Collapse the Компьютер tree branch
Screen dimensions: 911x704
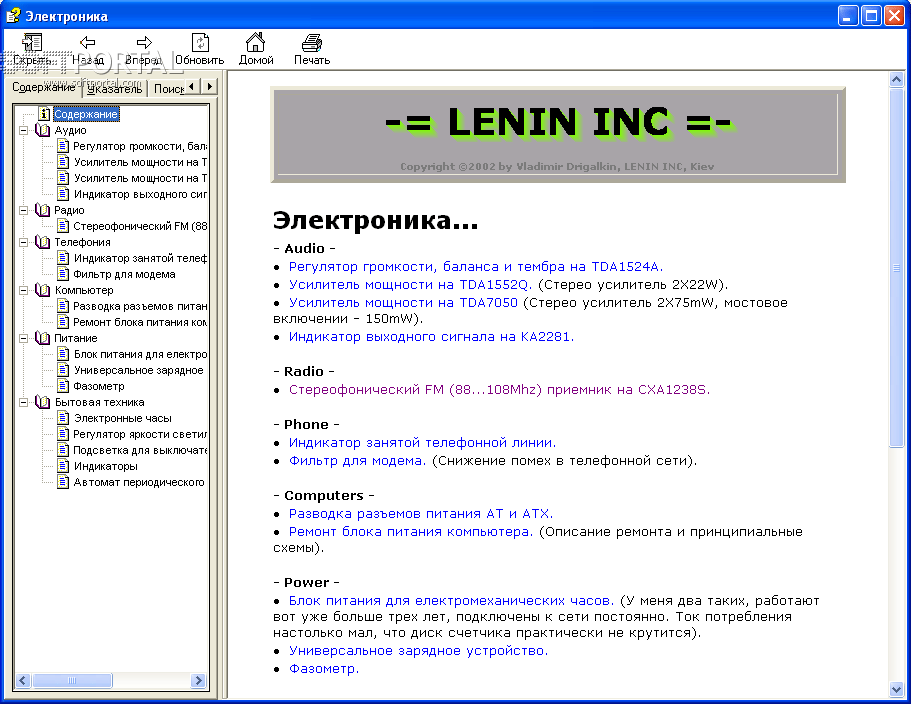(x=23, y=290)
